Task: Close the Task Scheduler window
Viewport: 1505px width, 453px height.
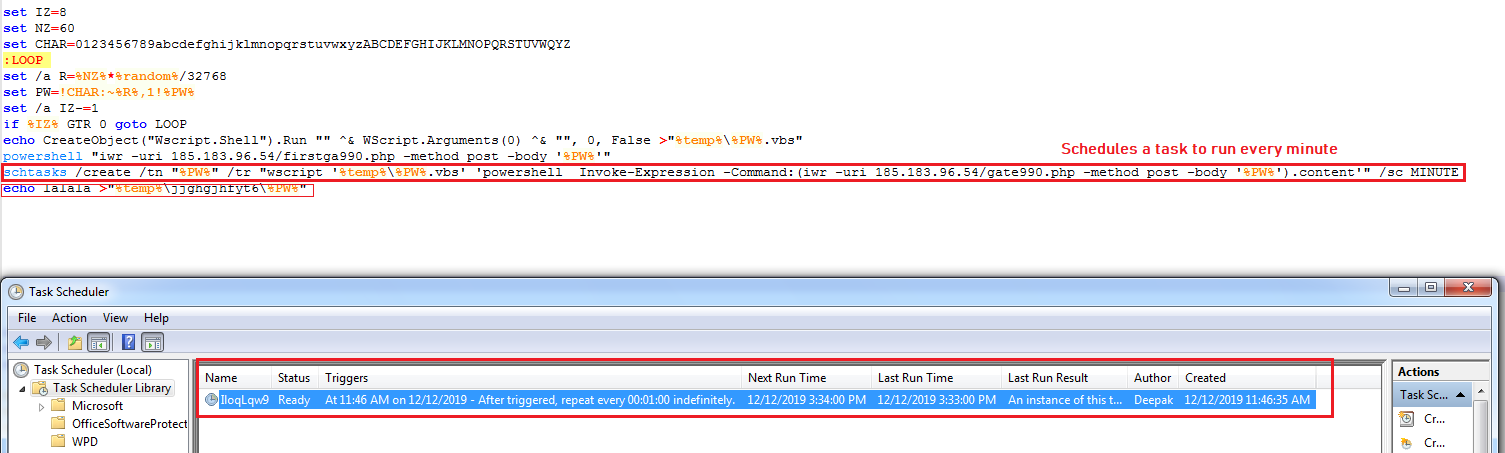Action: [x=1469, y=287]
